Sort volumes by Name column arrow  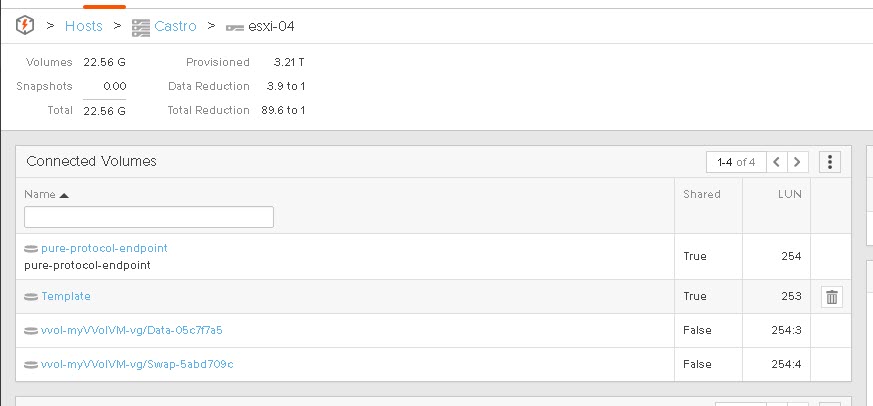point(63,195)
